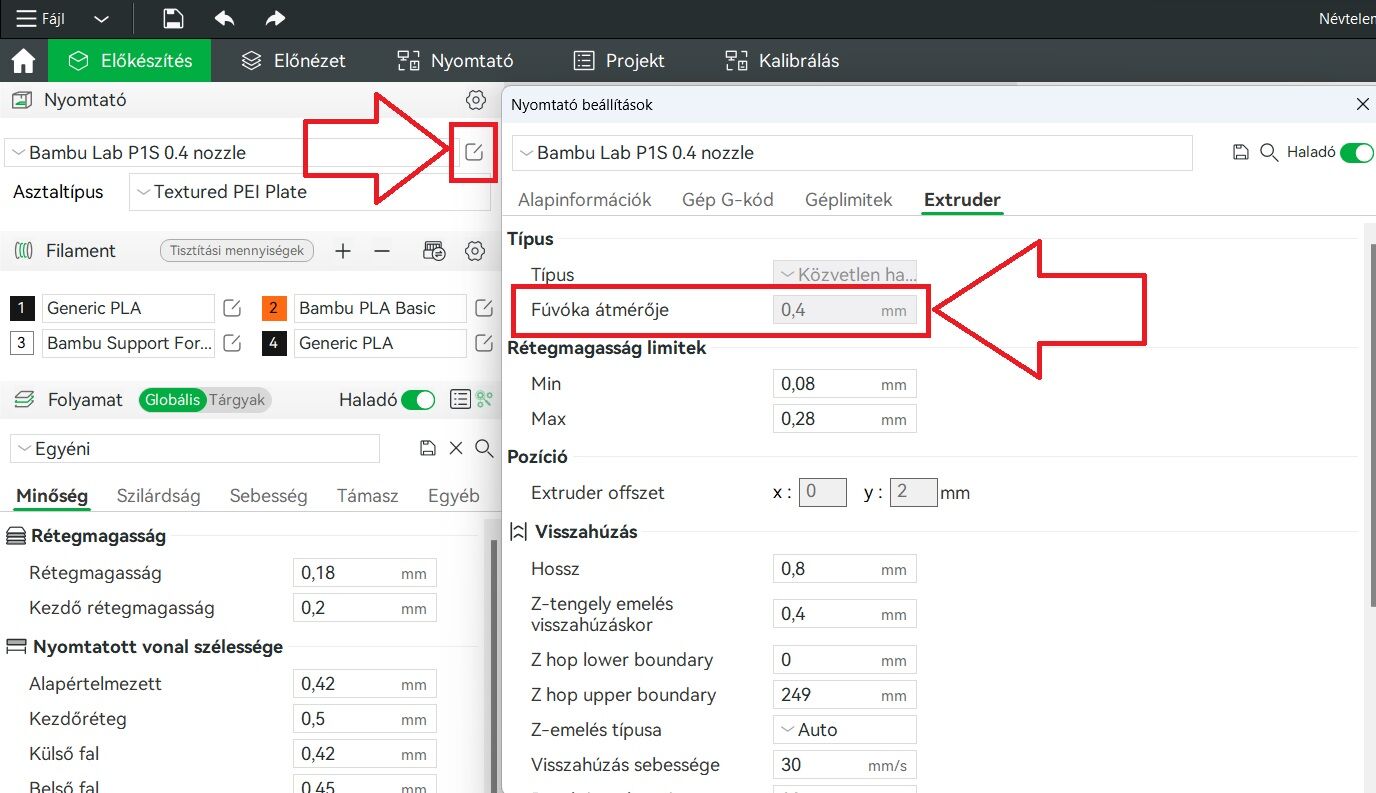Edit filament 1 Generic PLA preset
The height and width of the screenshot is (793, 1376).
(x=232, y=308)
